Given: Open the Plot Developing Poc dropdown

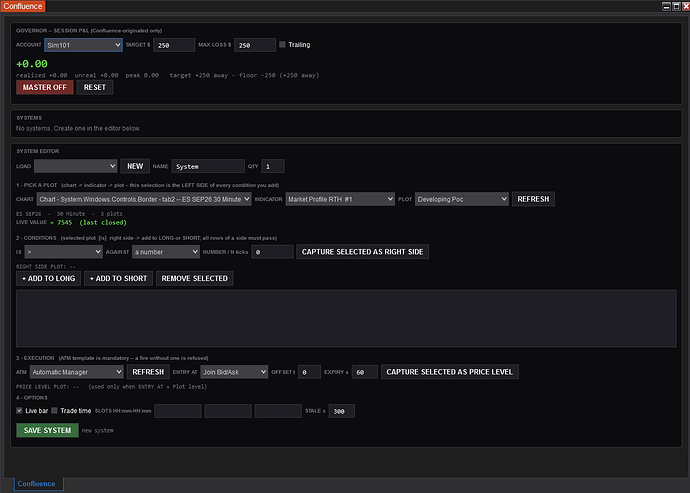Looking at the screenshot, I should point(462,199).
